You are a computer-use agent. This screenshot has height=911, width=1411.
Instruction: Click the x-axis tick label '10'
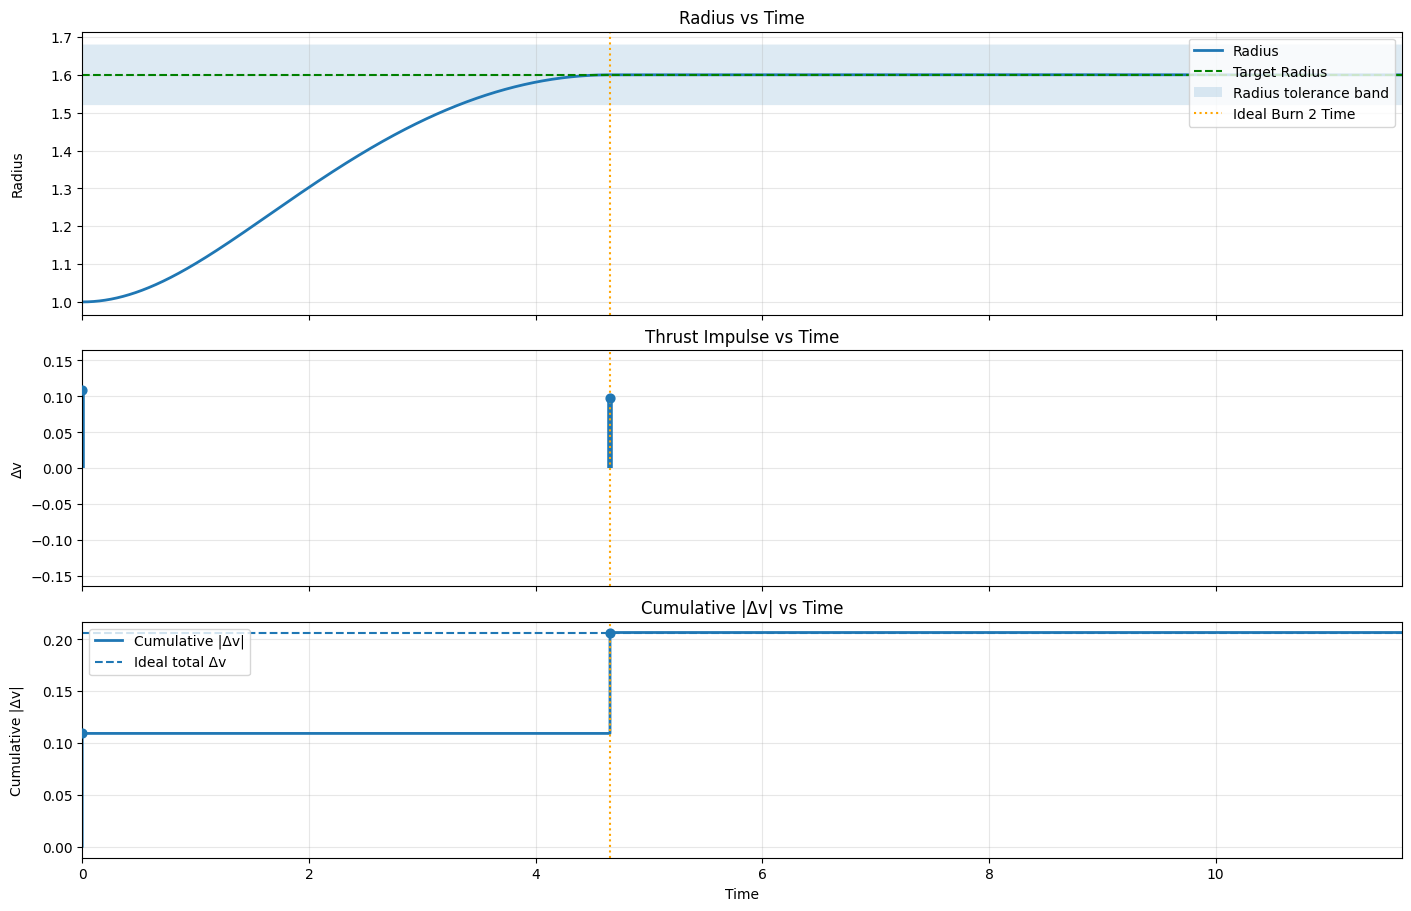[x=1216, y=873]
